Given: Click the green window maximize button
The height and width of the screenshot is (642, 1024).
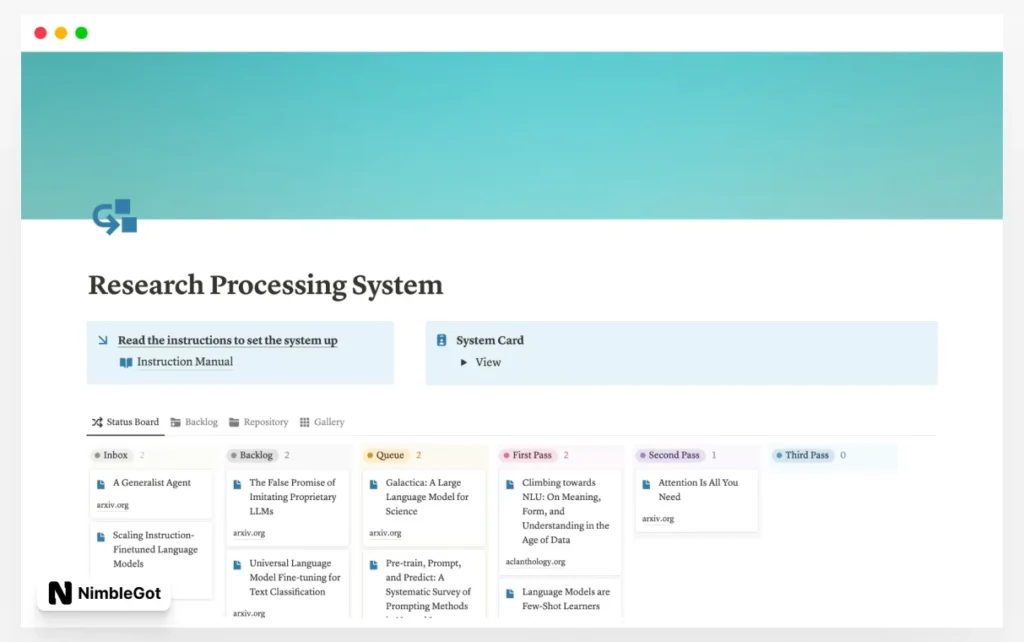Looking at the screenshot, I should coord(82,33).
